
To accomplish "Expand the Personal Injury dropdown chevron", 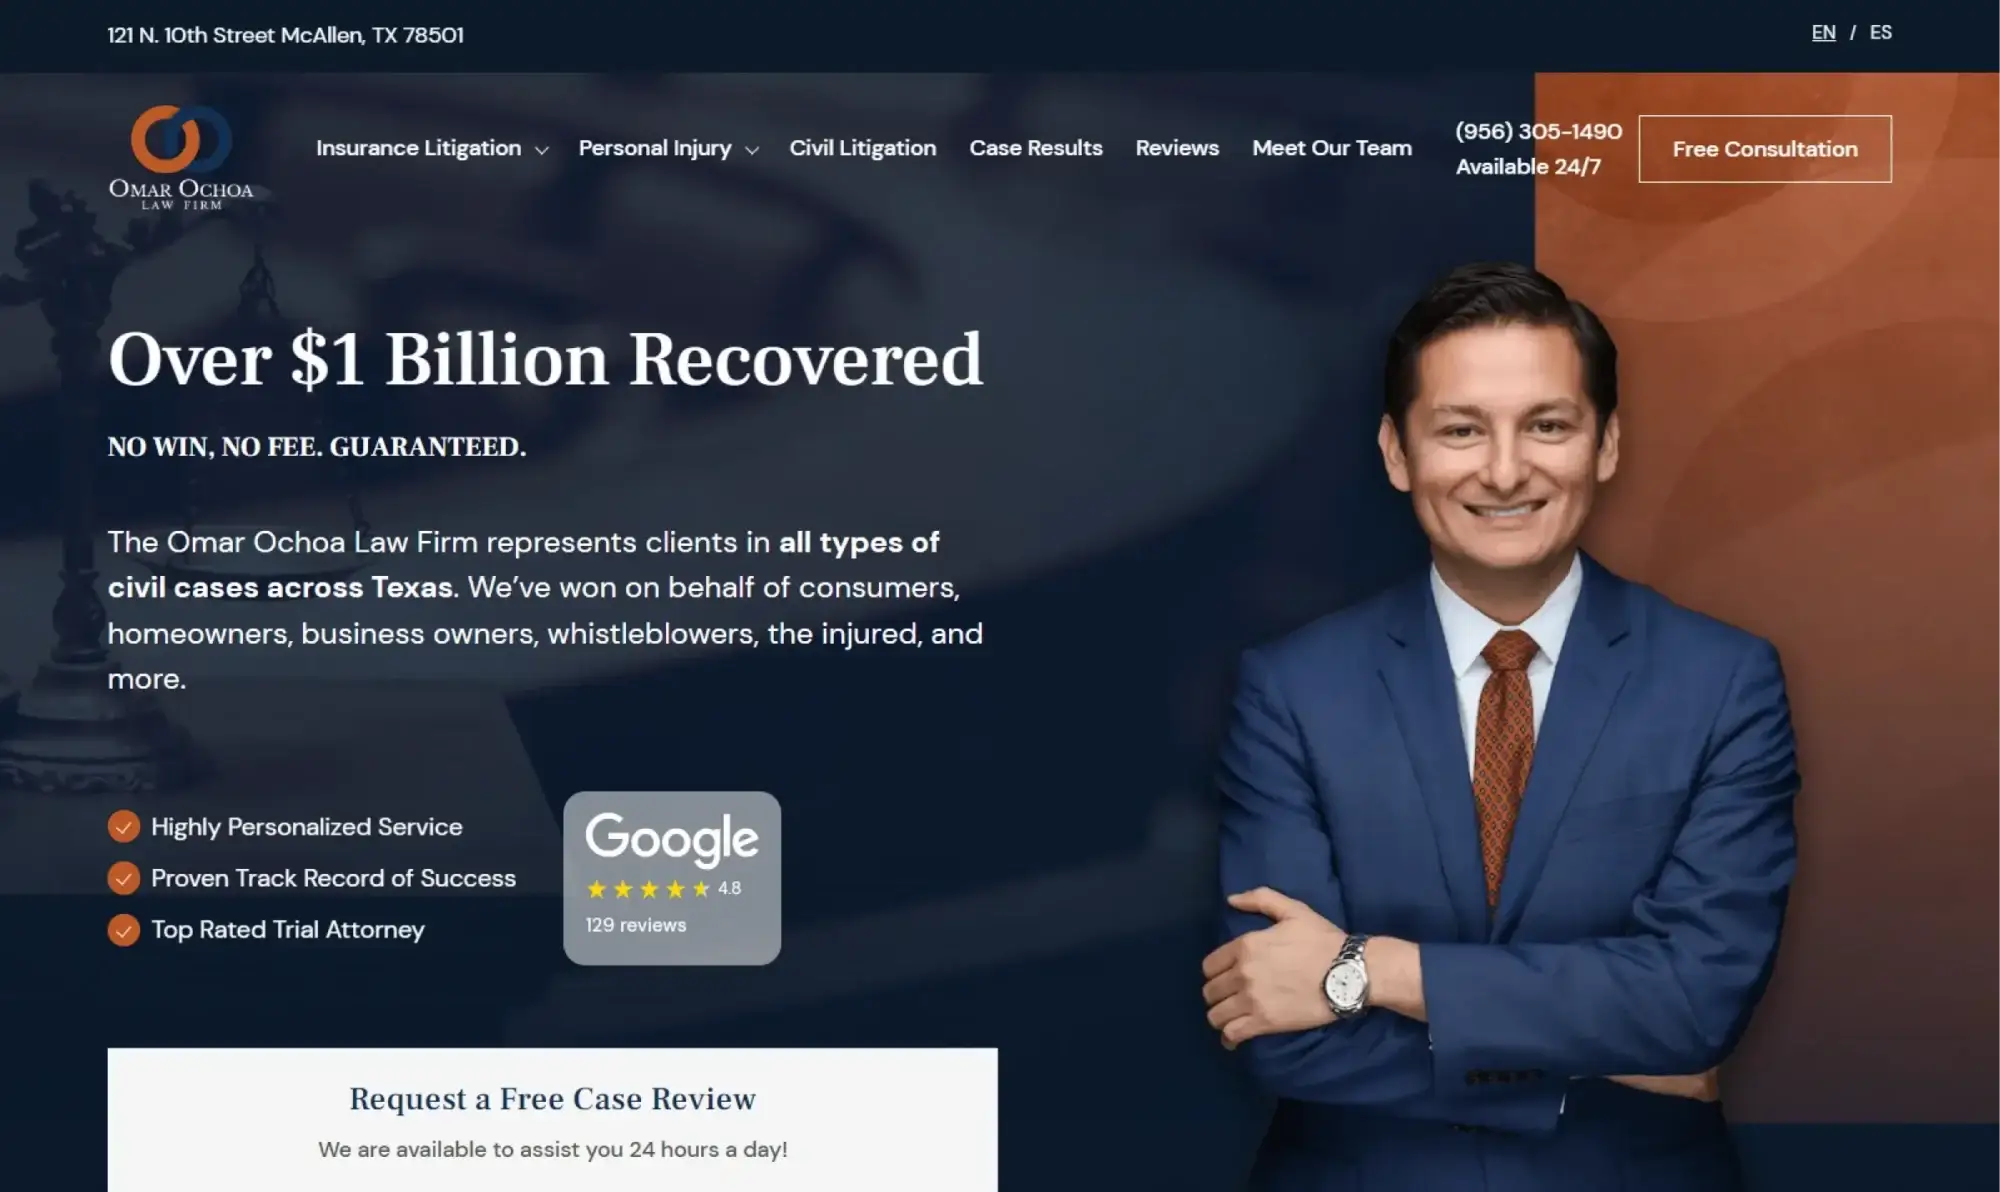I will click(x=752, y=150).
